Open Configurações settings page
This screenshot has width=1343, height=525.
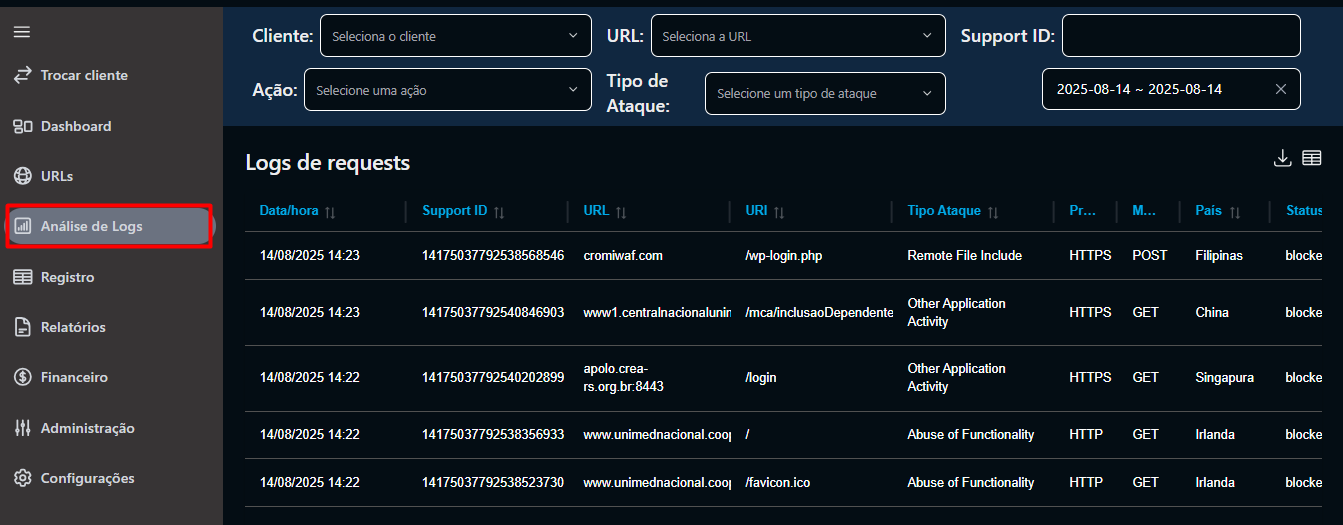[x=87, y=478]
